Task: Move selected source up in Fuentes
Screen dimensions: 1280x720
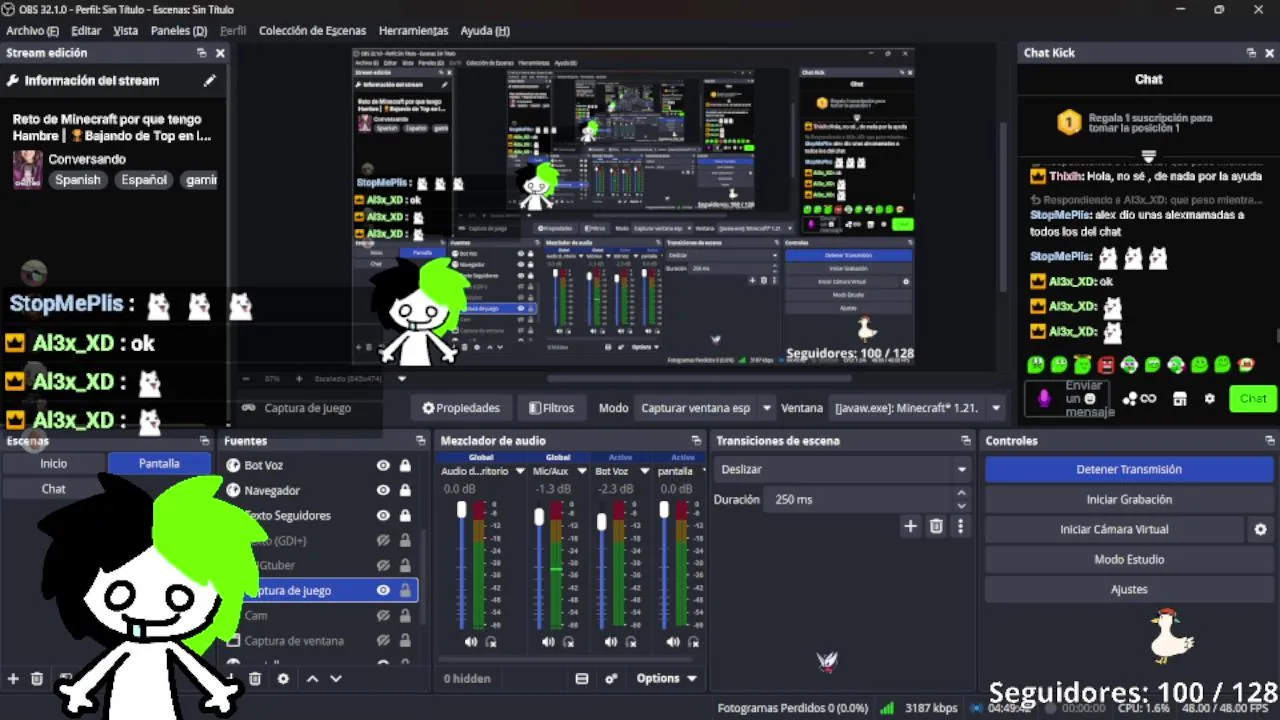Action: coord(312,678)
